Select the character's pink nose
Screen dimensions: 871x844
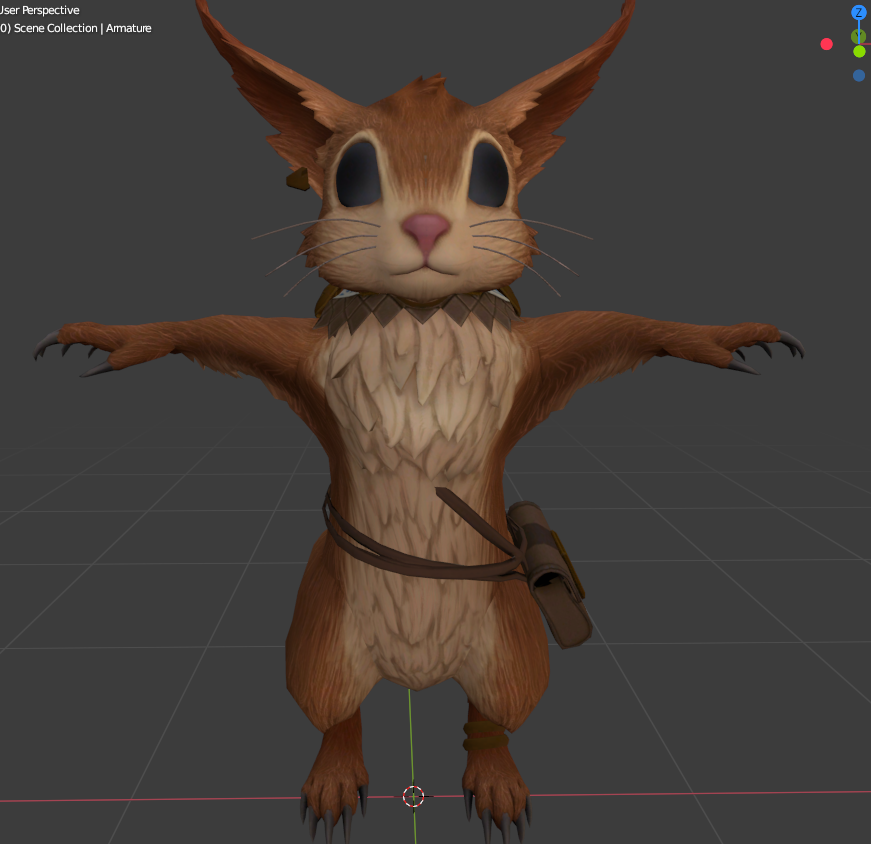pos(426,231)
